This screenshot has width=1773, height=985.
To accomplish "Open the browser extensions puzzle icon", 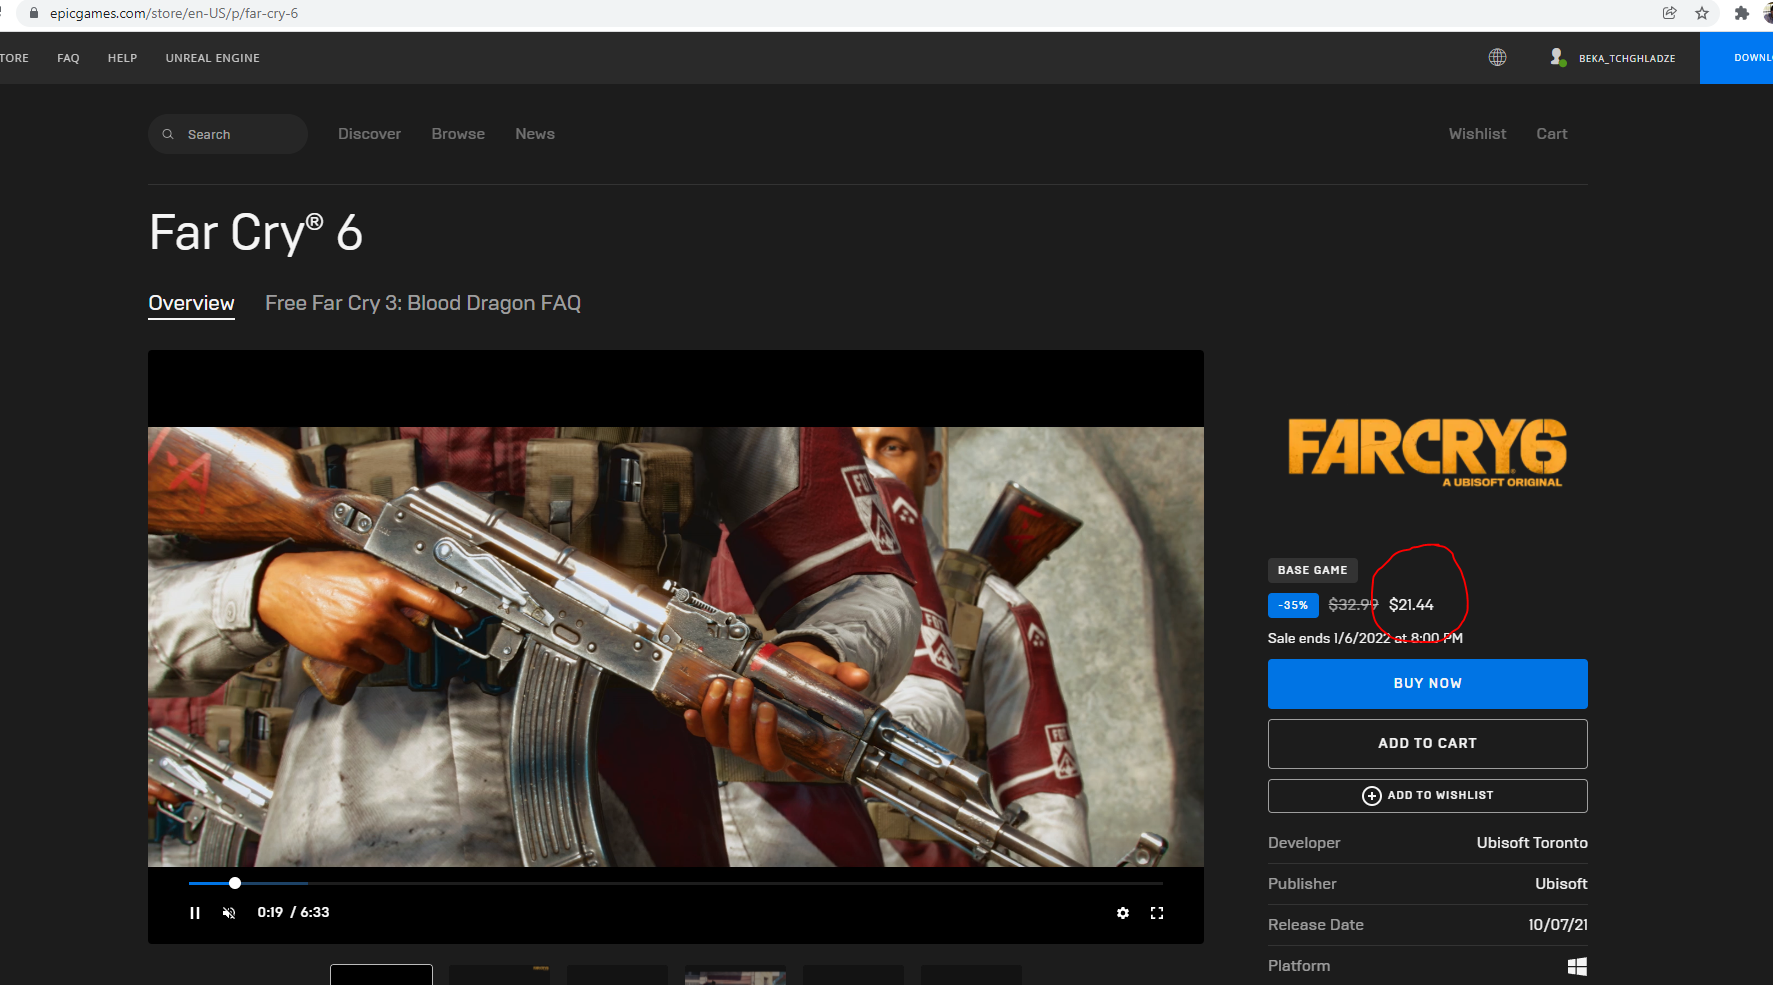I will [x=1742, y=13].
